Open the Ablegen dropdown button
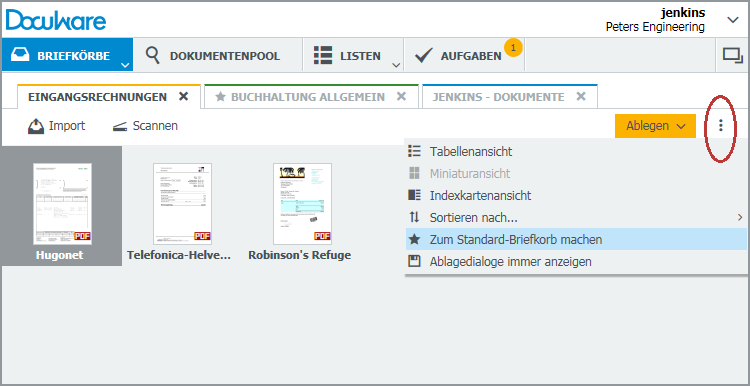Screen dimensions: 750x386 point(655,126)
